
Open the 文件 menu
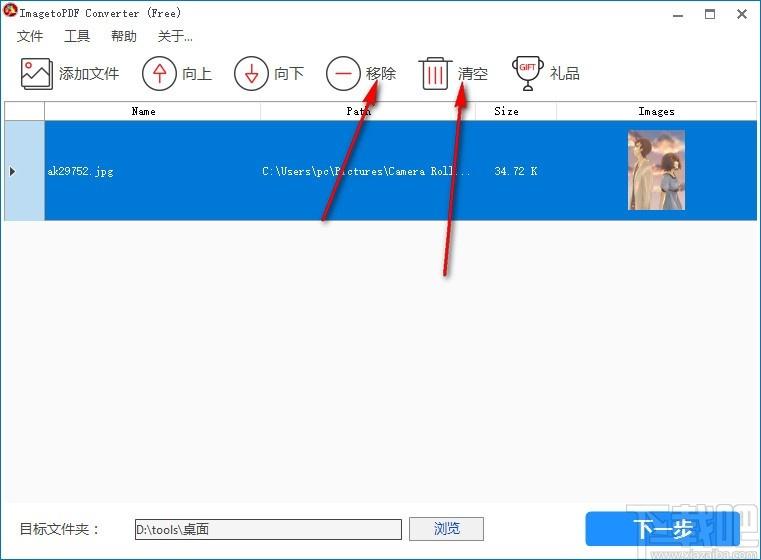[30, 36]
